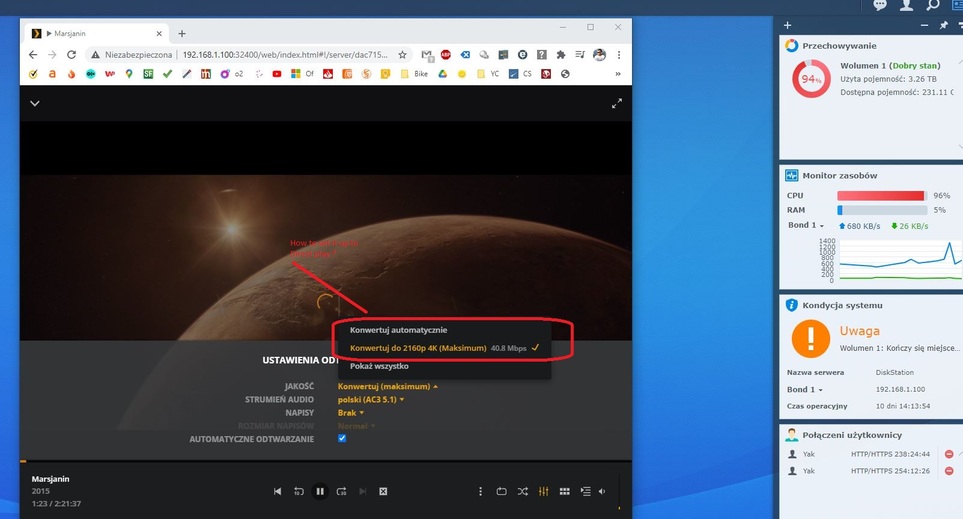This screenshot has width=963, height=519.
Task: Open the Microsoft Of bookmark
Action: (x=302, y=74)
